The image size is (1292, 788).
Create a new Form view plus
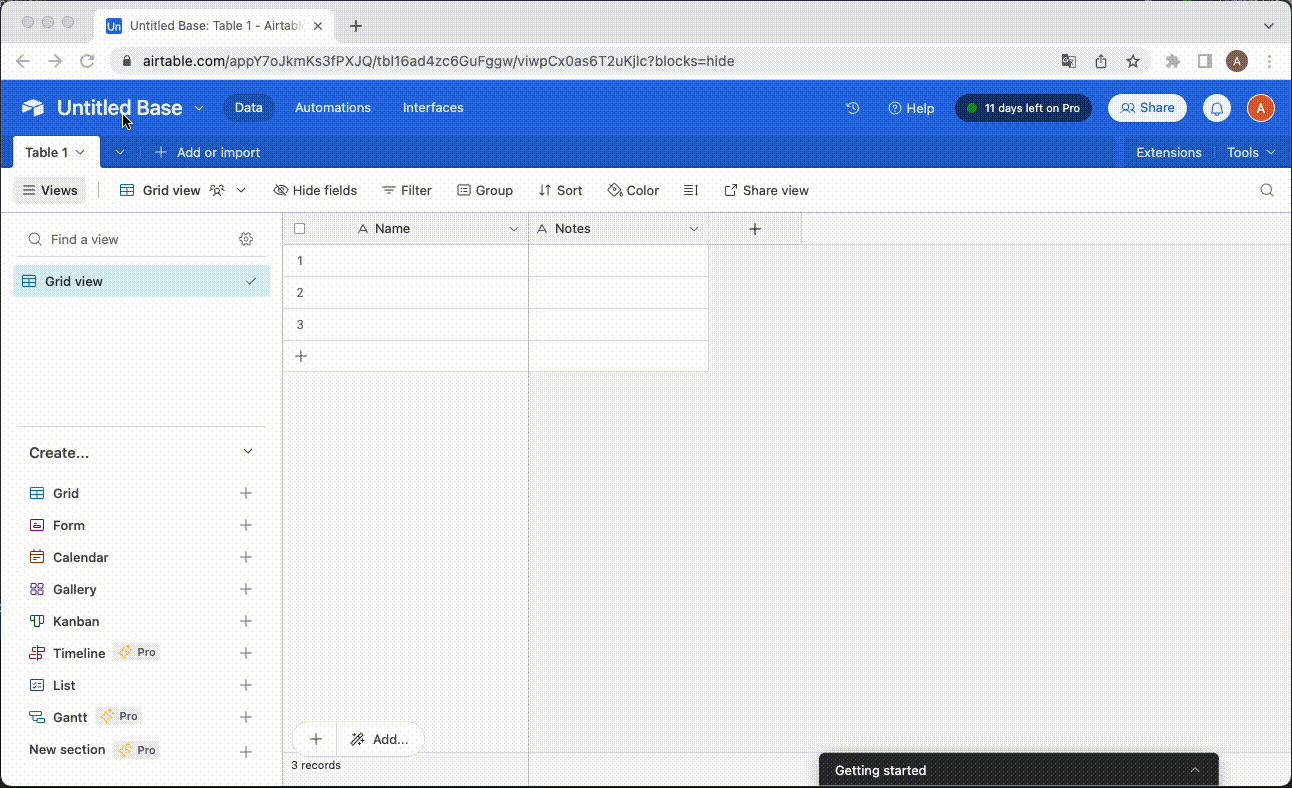coord(246,525)
